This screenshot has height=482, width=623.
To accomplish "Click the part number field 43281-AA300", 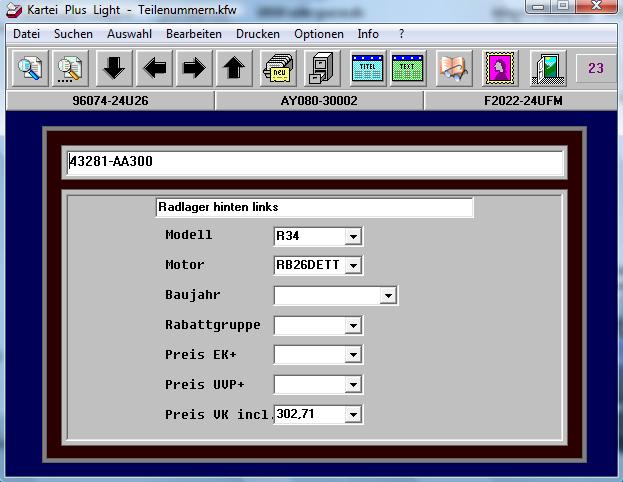I will (x=314, y=162).
